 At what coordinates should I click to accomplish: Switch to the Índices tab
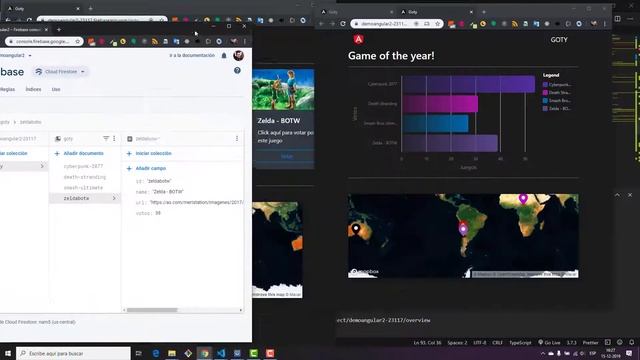pos(33,89)
